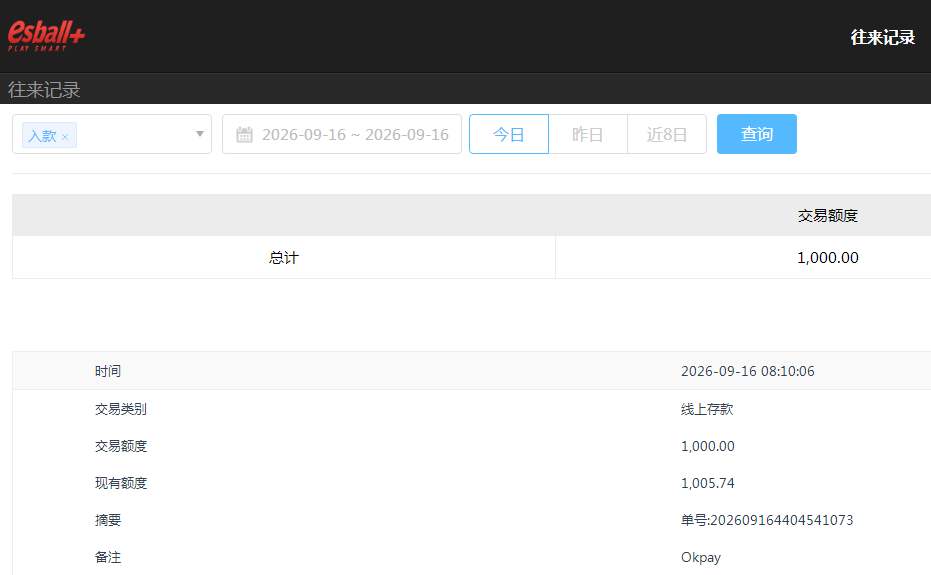Click the 交易额度 column header
Viewport: 931px width, 575px height.
[828, 216]
